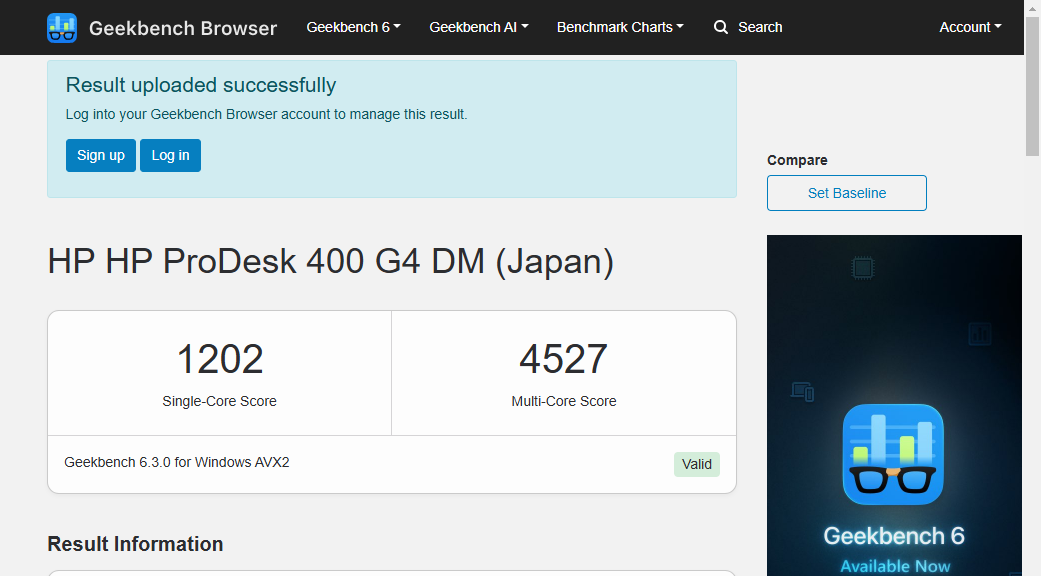Click the Single-Core Score label

220,401
